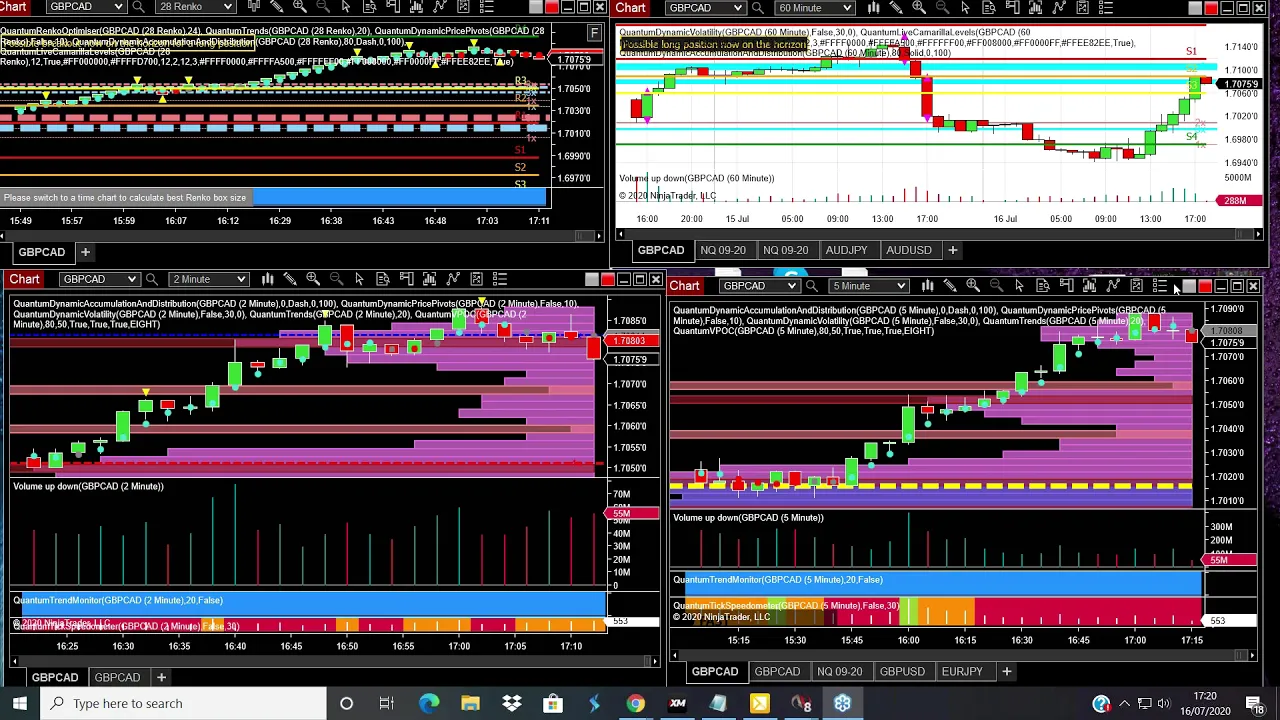The width and height of the screenshot is (1280, 720).
Task: Show data box in 2 Minute chart
Action: click(383, 279)
